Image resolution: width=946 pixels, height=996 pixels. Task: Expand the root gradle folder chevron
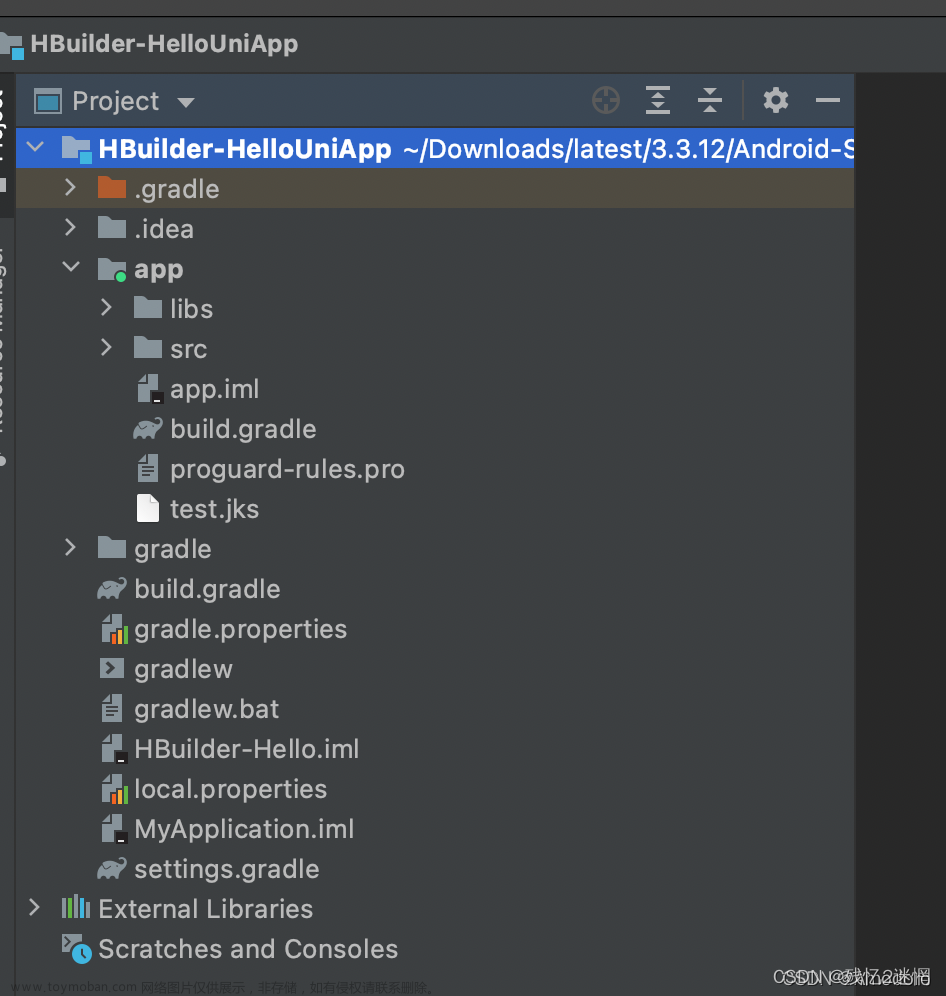[x=70, y=548]
